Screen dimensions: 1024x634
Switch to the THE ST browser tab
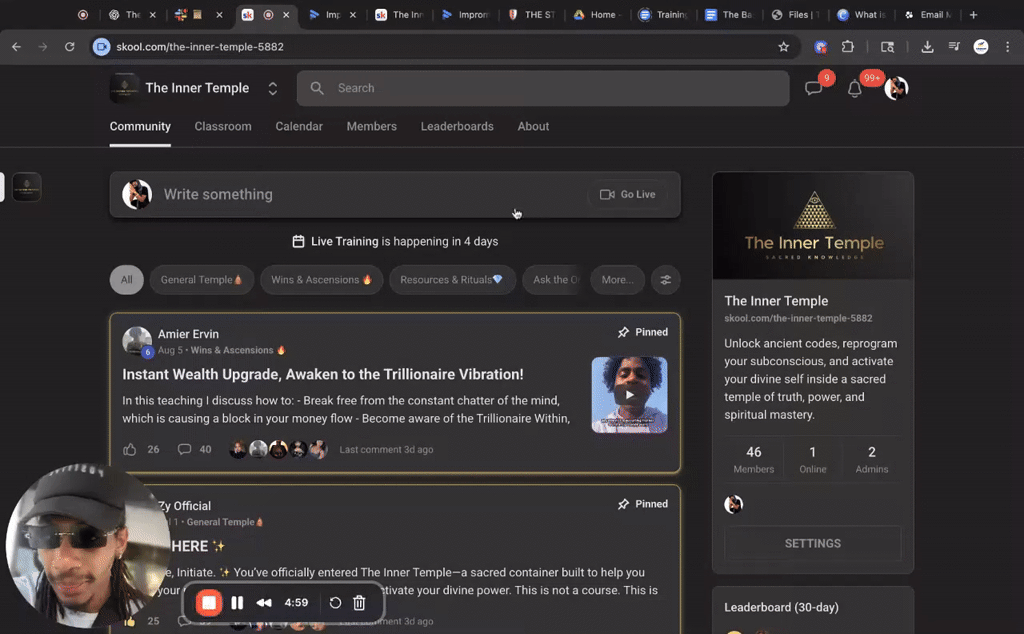[x=533, y=14]
